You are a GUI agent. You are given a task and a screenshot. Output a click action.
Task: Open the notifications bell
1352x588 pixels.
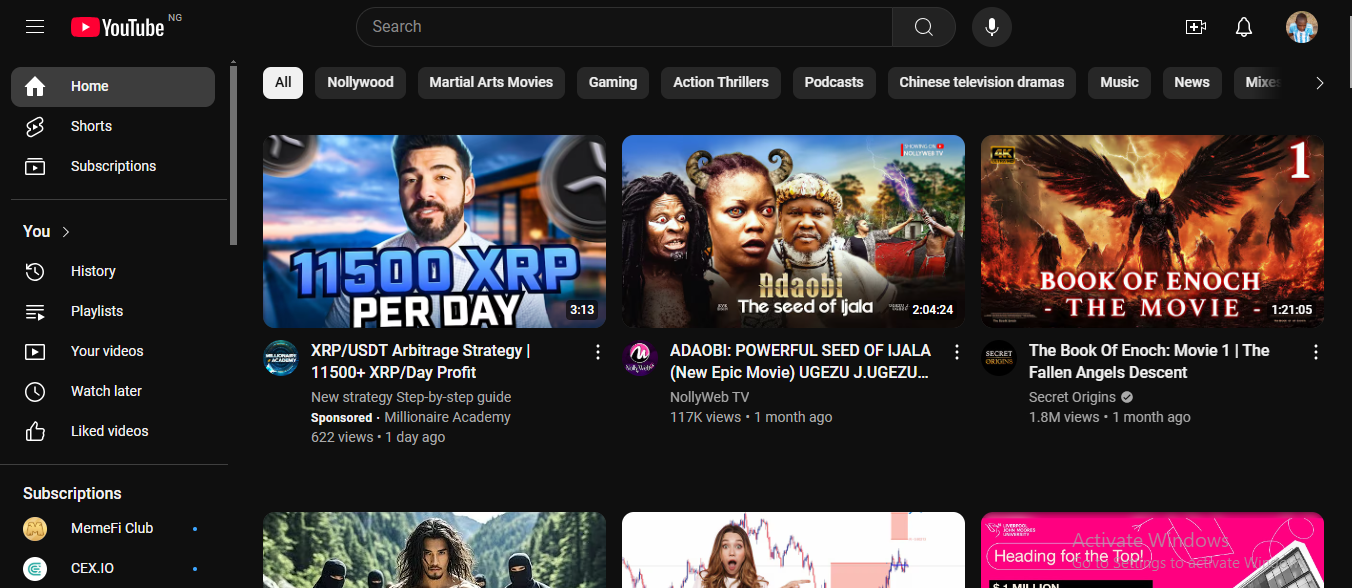click(x=1244, y=27)
